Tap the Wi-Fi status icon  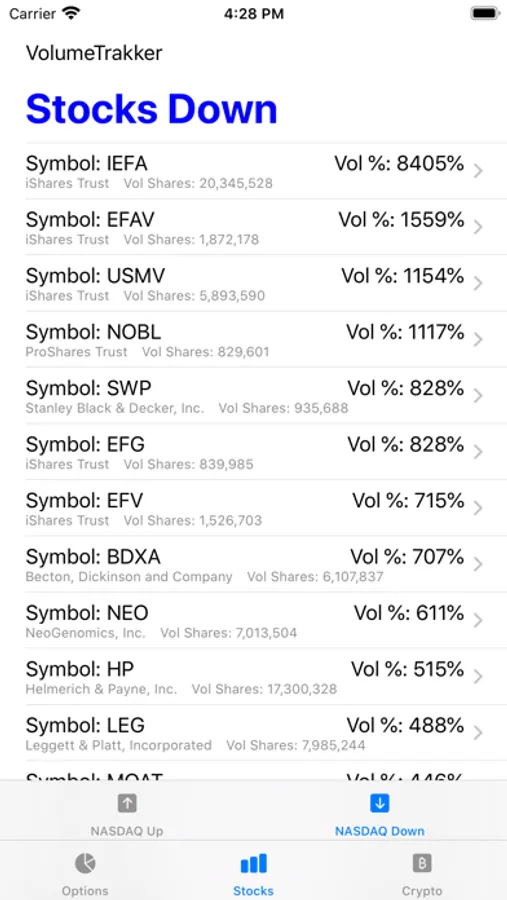tap(71, 14)
